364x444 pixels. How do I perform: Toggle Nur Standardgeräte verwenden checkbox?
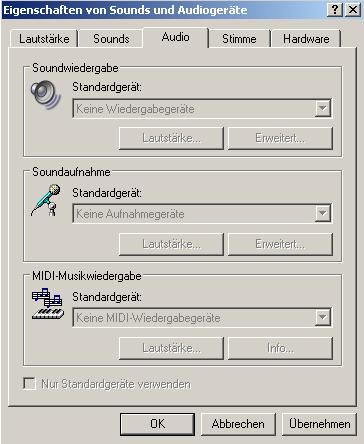tap(29, 383)
